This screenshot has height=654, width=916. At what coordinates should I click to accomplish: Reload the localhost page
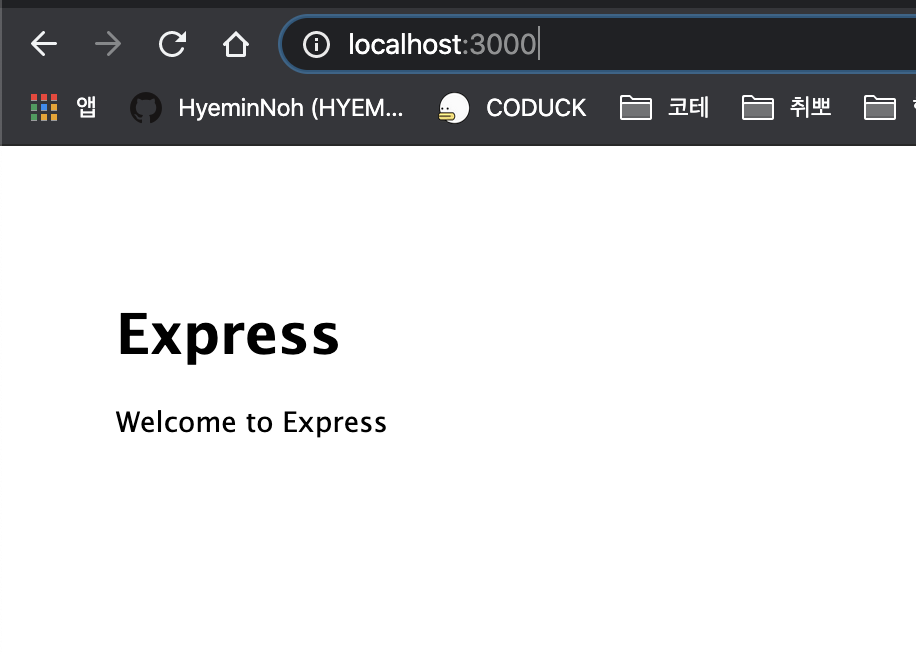(172, 44)
